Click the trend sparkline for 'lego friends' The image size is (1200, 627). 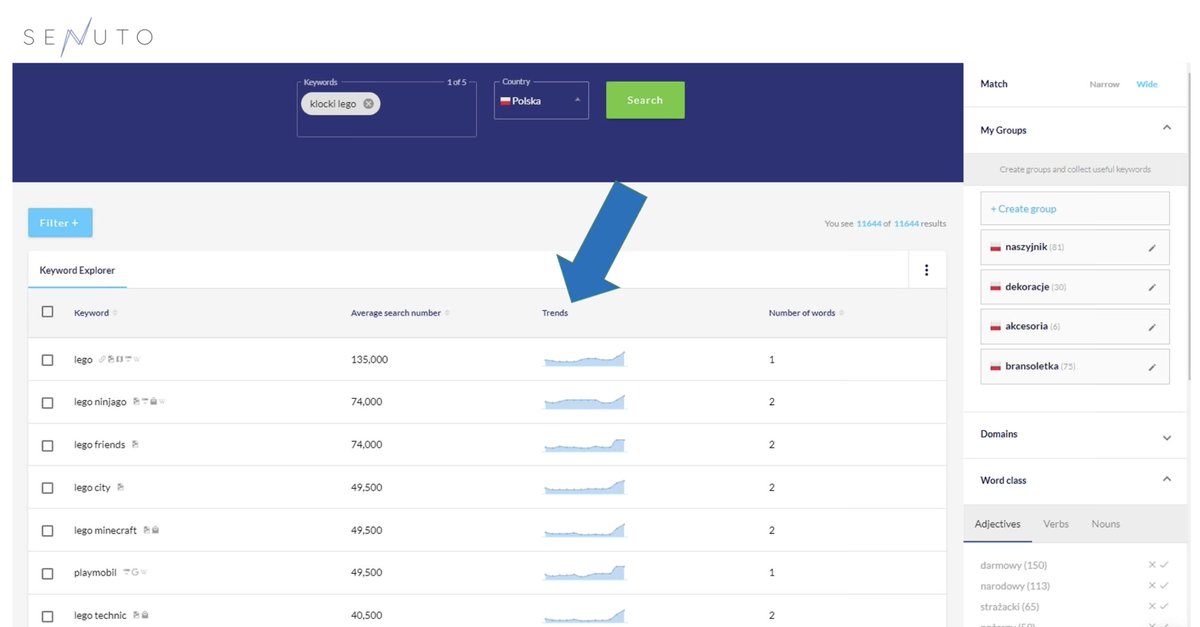click(x=584, y=445)
